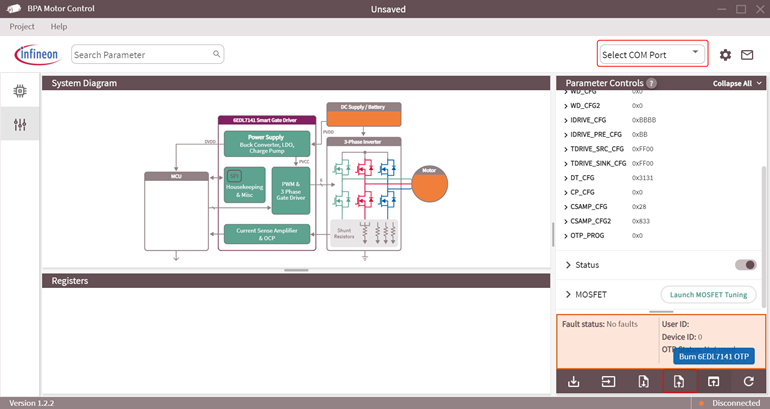Viewport: 770px width, 409px height.
Task: Click the MCU block in diagram
Action: [176, 211]
